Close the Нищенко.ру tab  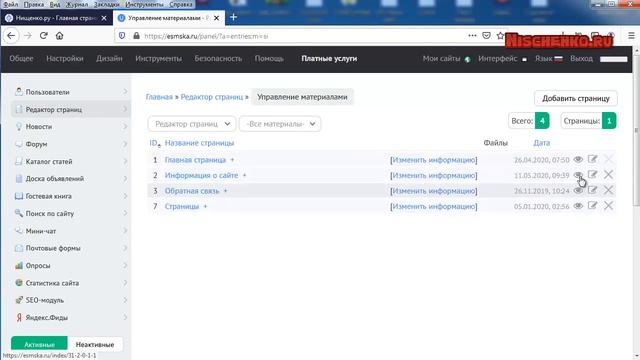tap(104, 18)
